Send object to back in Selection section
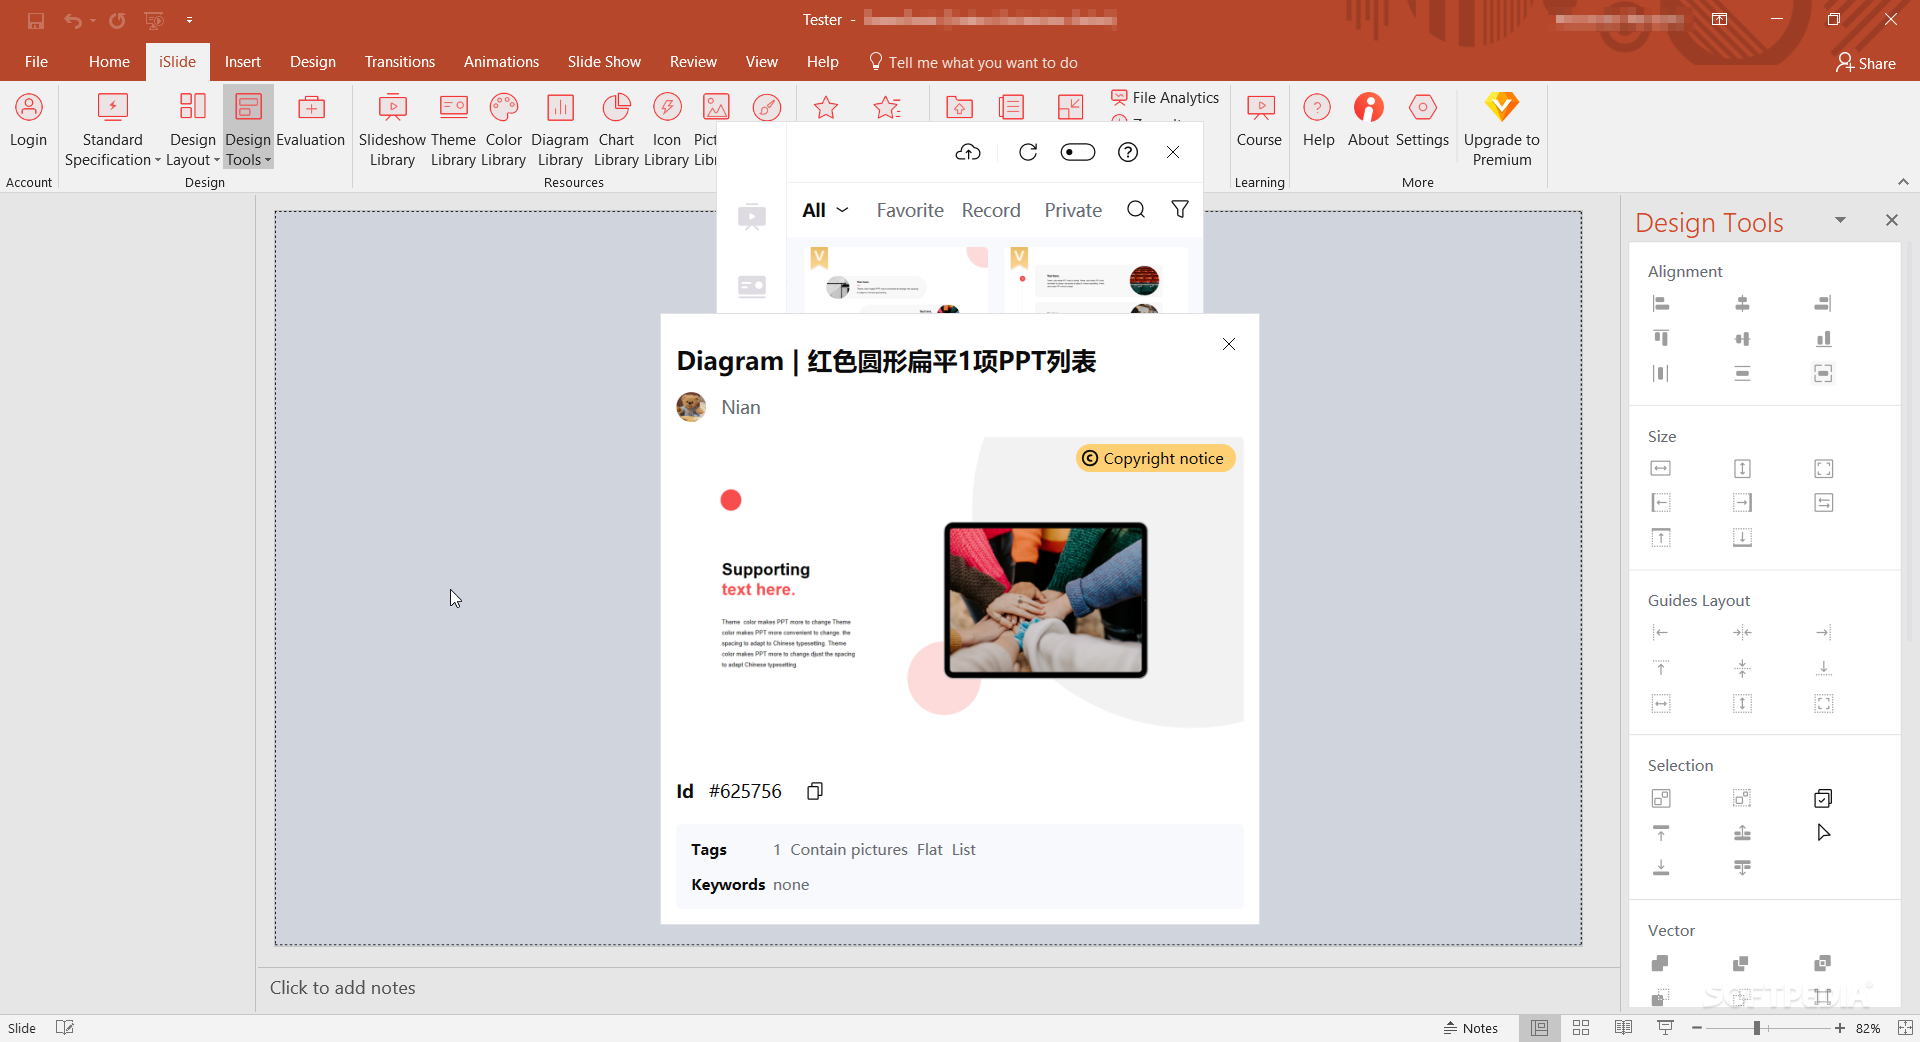1920x1042 pixels. (1661, 867)
